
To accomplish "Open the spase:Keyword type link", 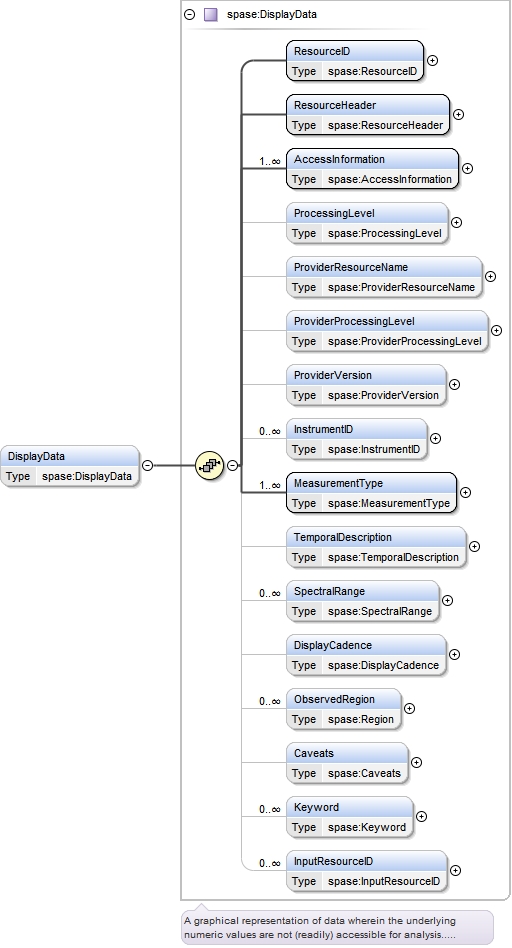I will pos(367,827).
